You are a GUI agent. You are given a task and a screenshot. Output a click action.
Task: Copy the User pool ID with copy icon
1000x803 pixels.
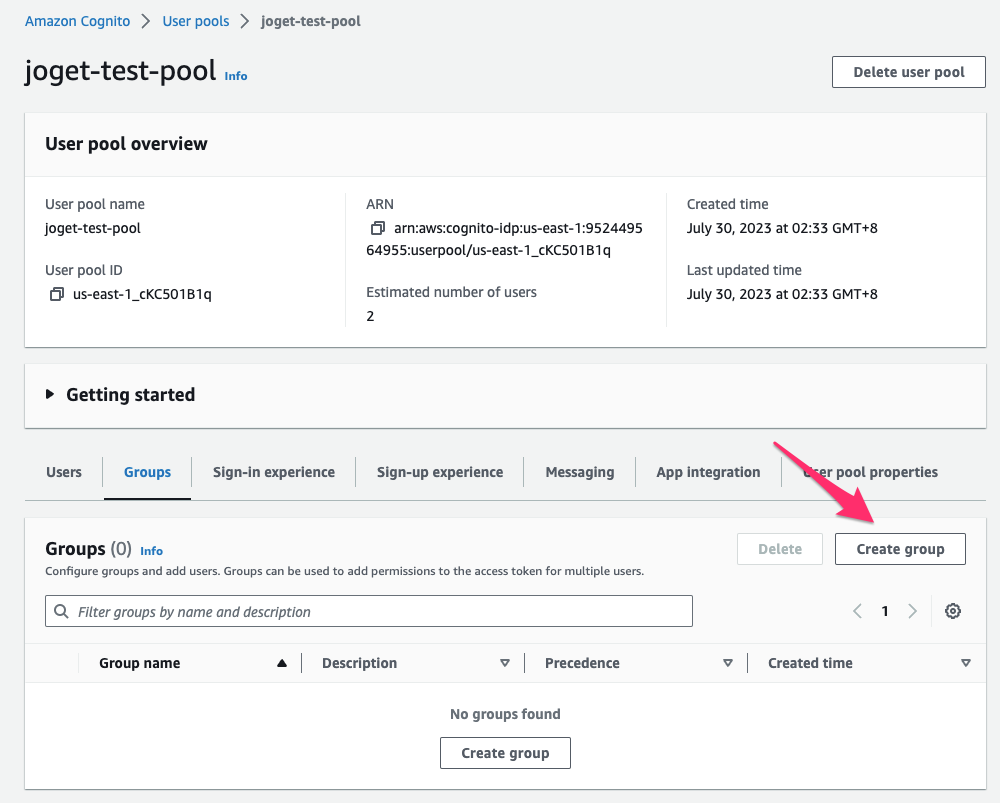56,294
